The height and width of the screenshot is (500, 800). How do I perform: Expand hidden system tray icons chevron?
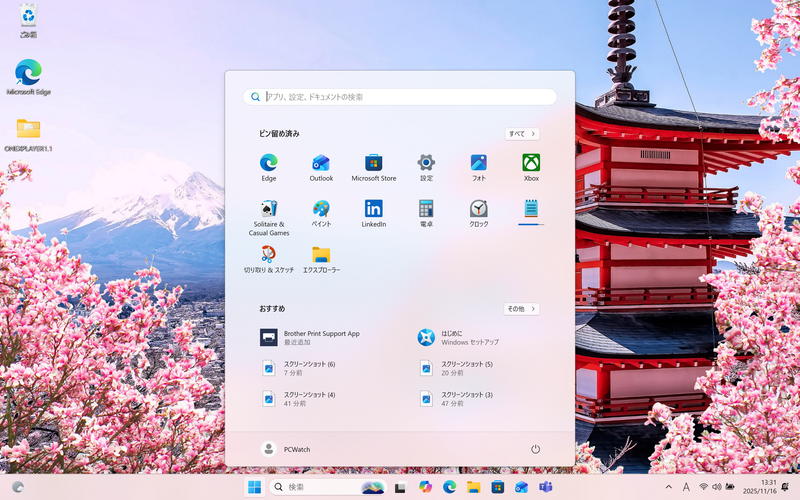669,487
